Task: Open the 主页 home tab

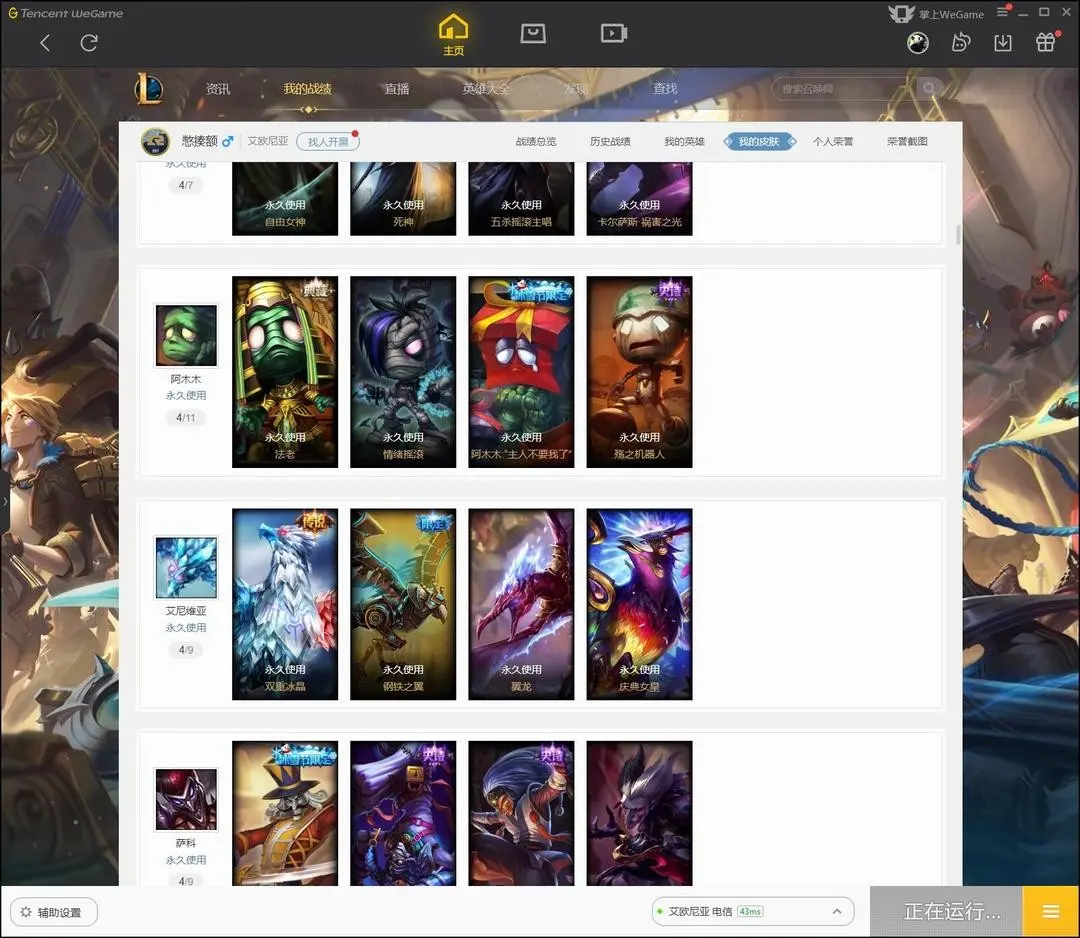Action: (x=453, y=36)
